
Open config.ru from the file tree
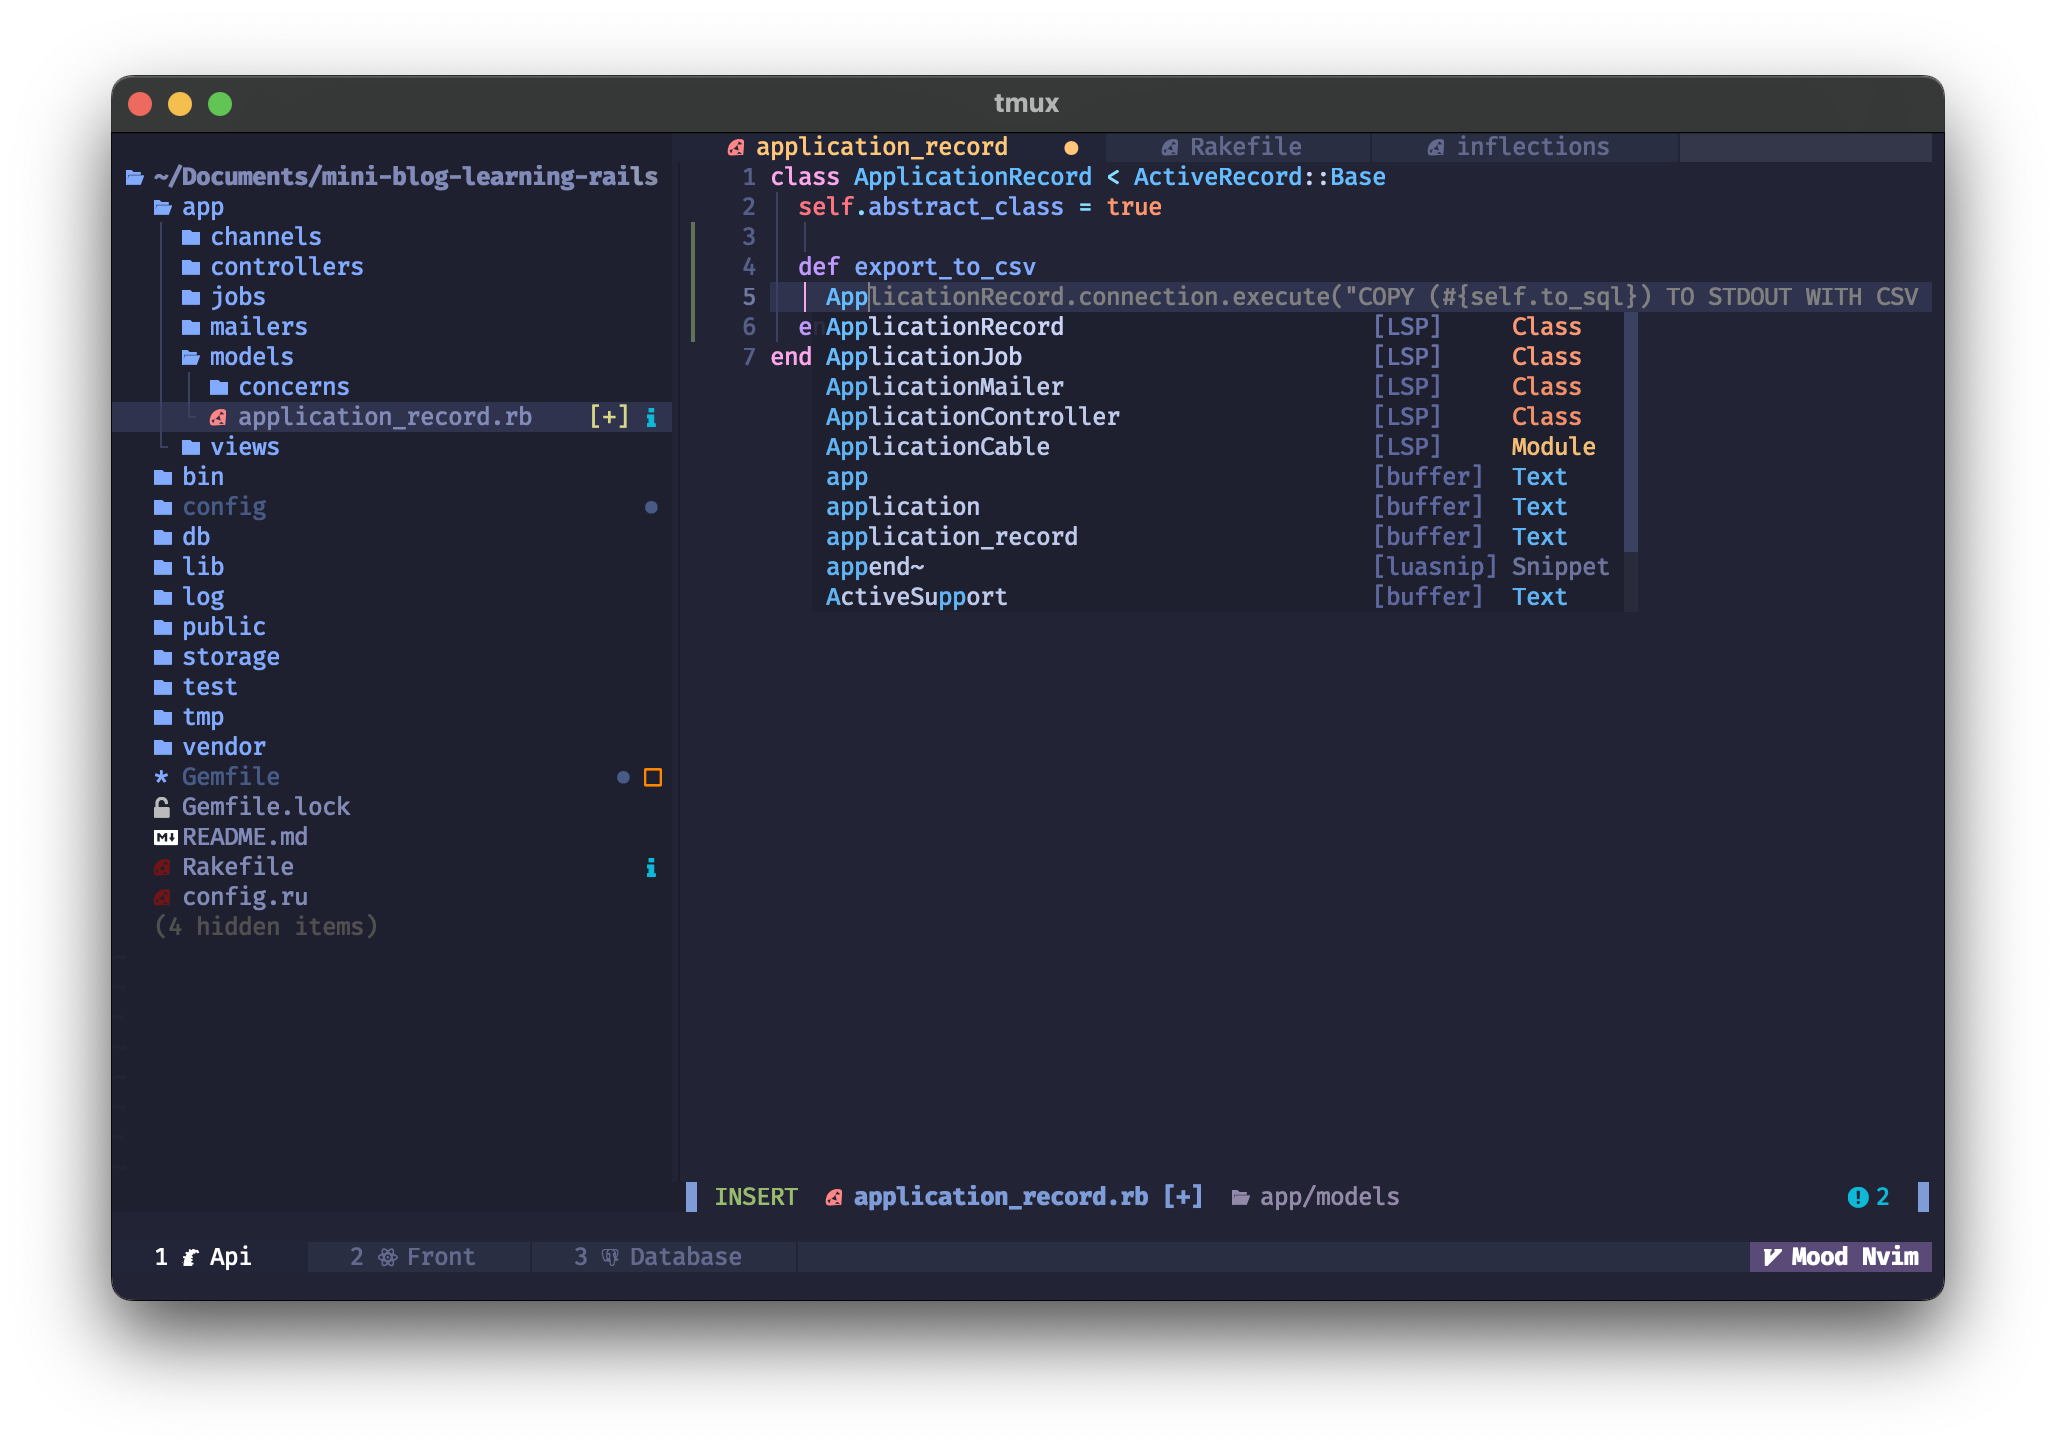tap(244, 897)
